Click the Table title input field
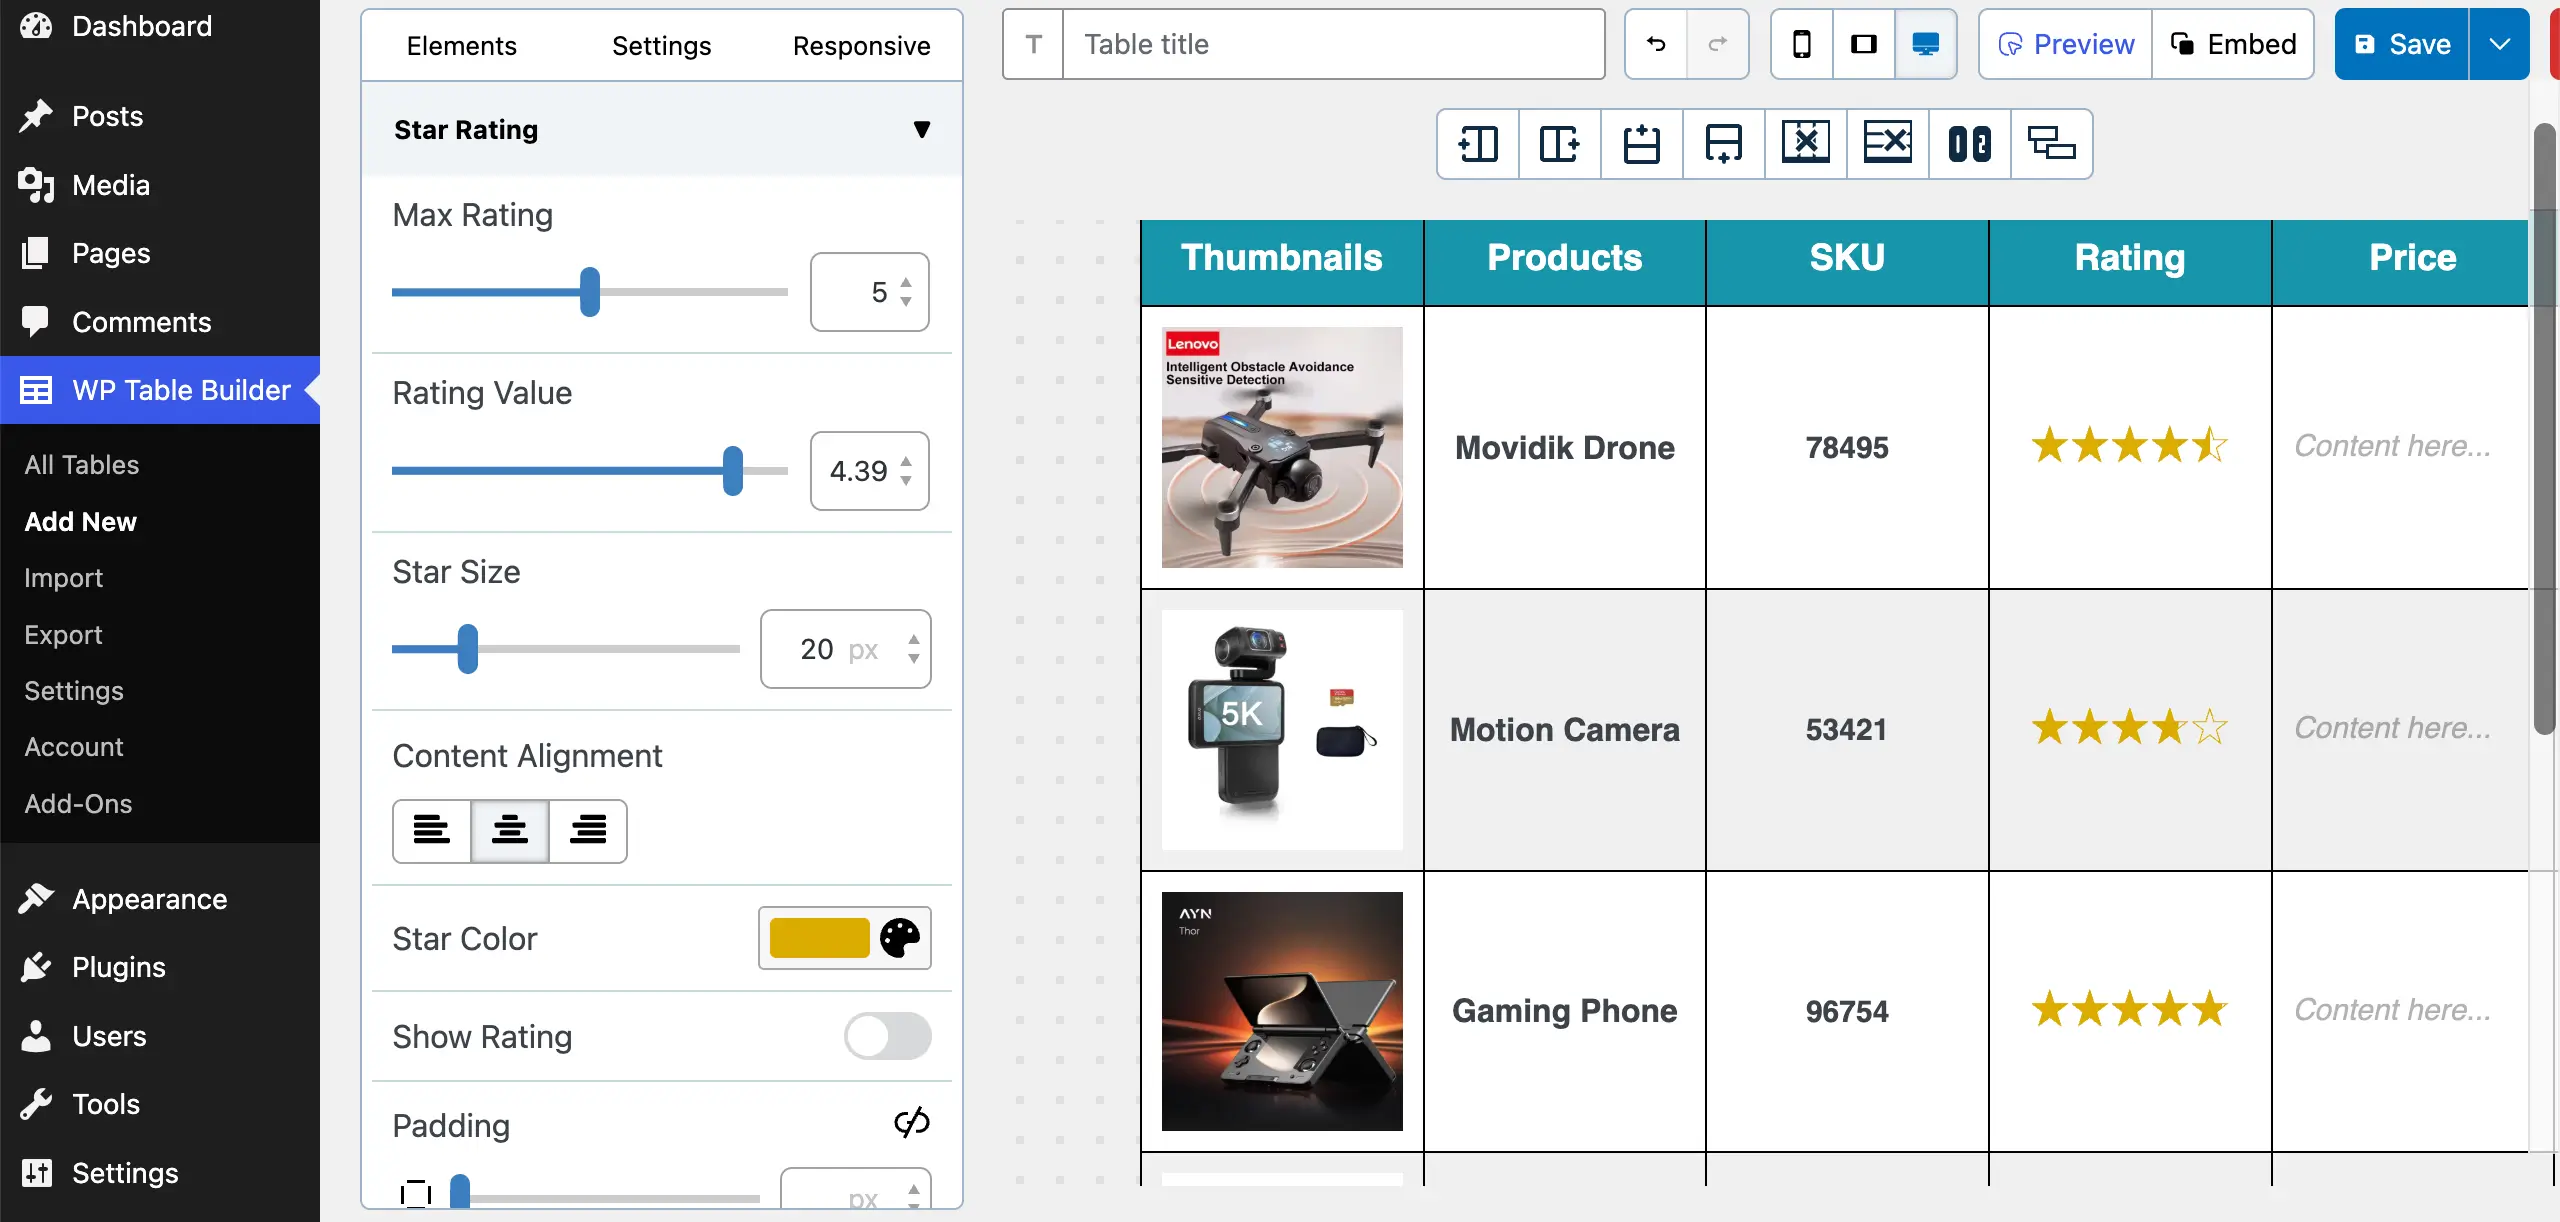This screenshot has width=2560, height=1222. coord(1333,44)
